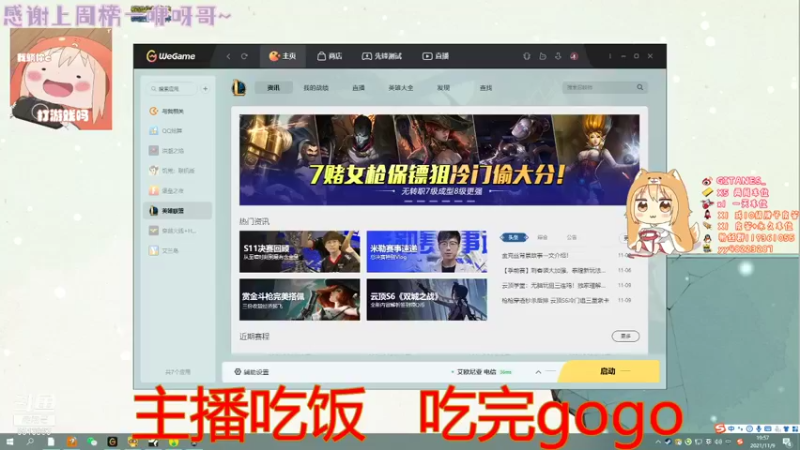Open the 【季前赛】 news headline

pyautogui.click(x=553, y=270)
